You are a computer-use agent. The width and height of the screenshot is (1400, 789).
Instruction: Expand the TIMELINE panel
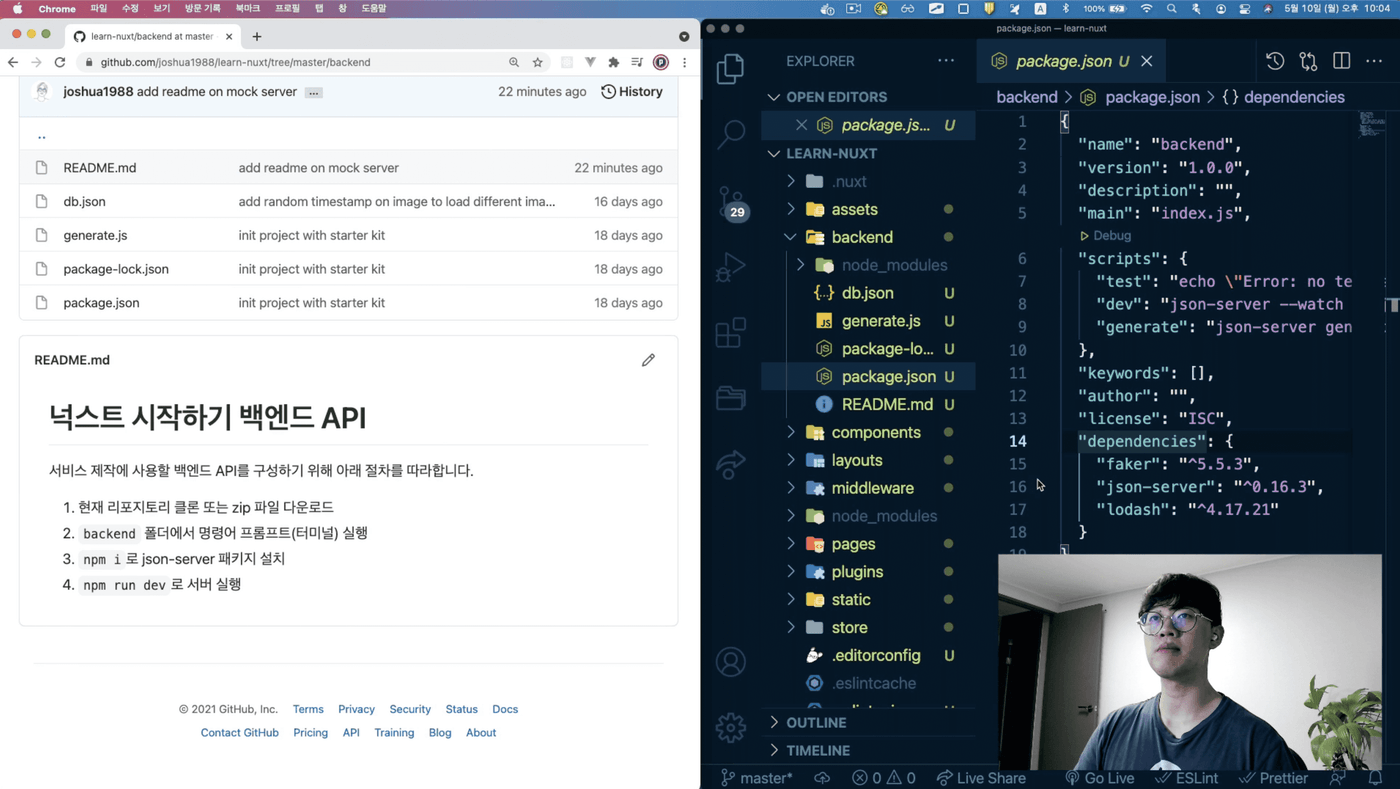[774, 750]
